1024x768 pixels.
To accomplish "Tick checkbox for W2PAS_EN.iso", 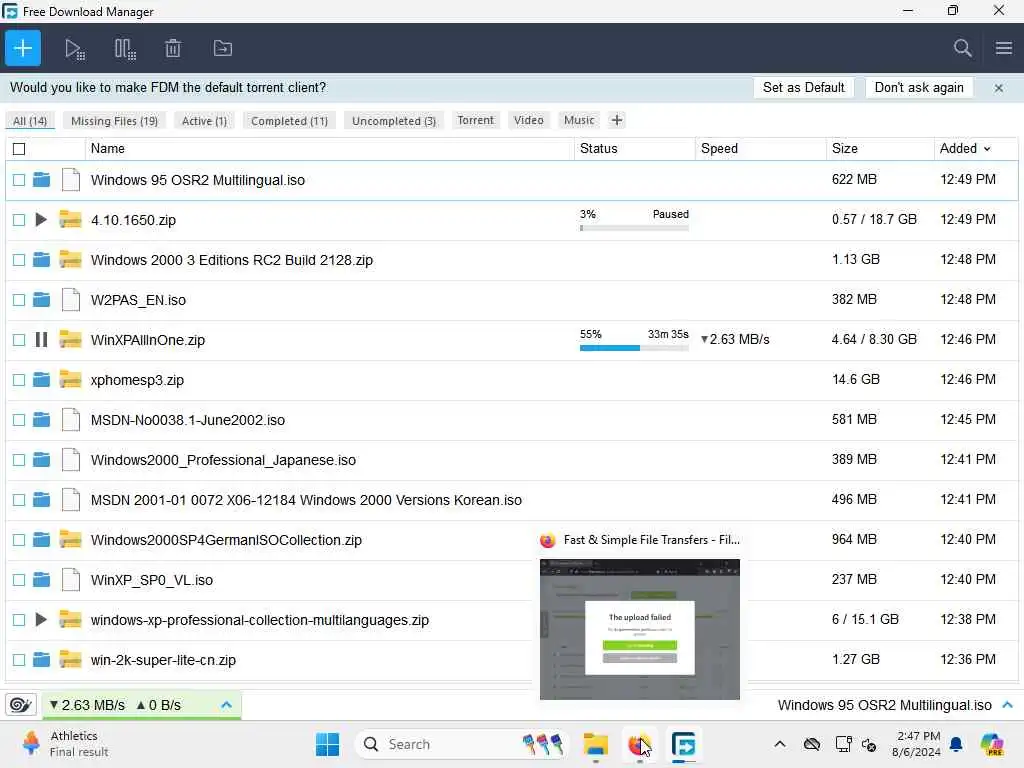I will (x=19, y=300).
